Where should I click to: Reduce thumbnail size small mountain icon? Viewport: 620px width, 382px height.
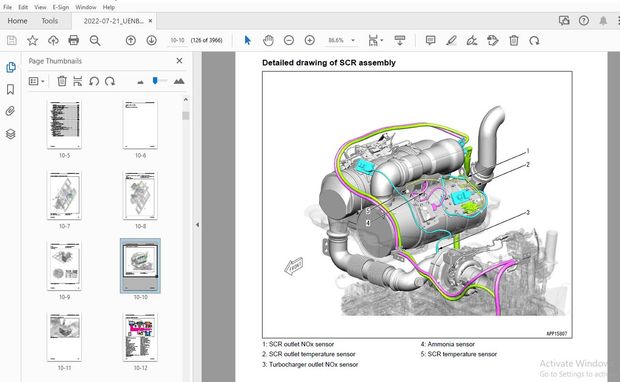(x=140, y=82)
